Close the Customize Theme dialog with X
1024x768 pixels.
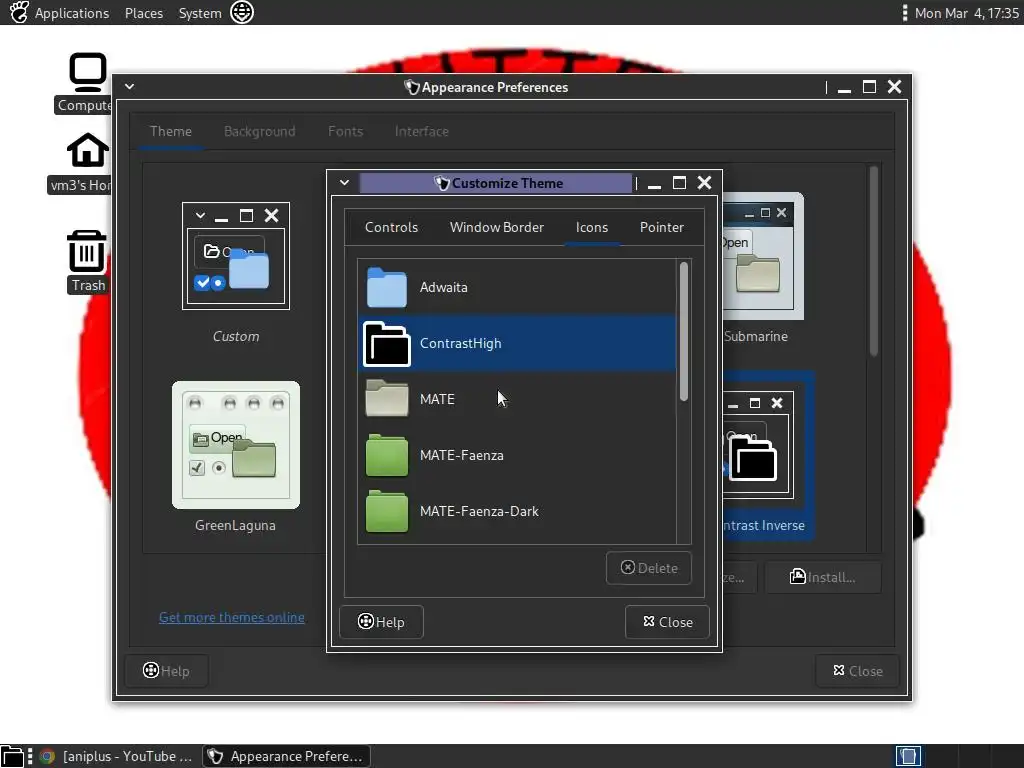[x=704, y=183]
